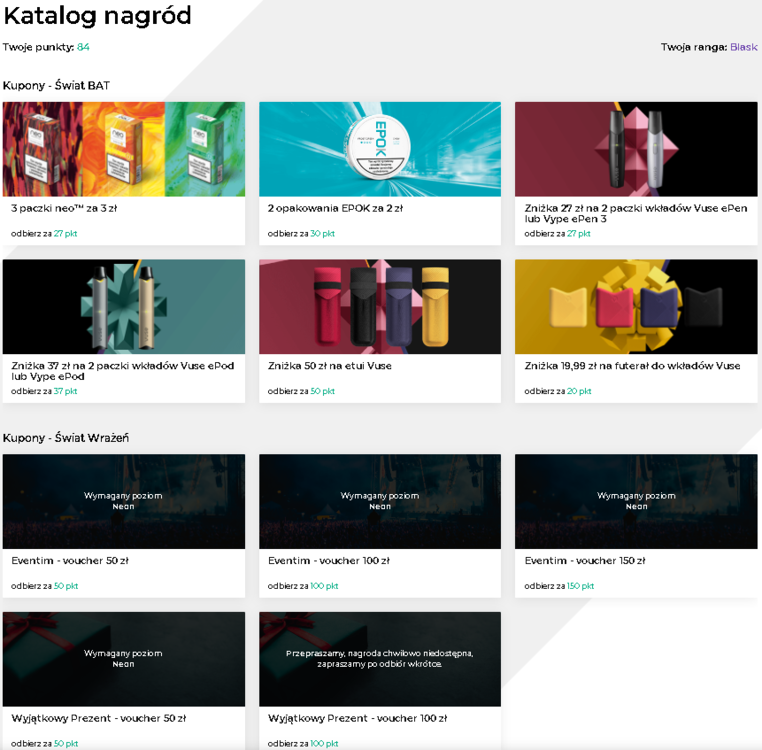Click the points value 84
This screenshot has height=750, width=762.
(x=83, y=47)
